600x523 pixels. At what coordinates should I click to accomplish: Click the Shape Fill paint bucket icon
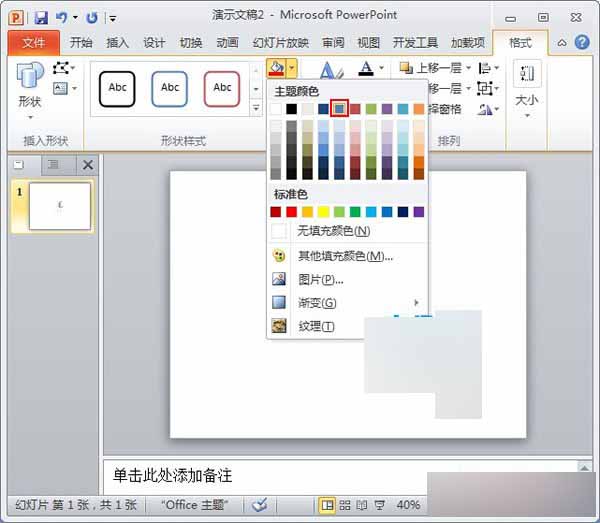[x=276, y=68]
